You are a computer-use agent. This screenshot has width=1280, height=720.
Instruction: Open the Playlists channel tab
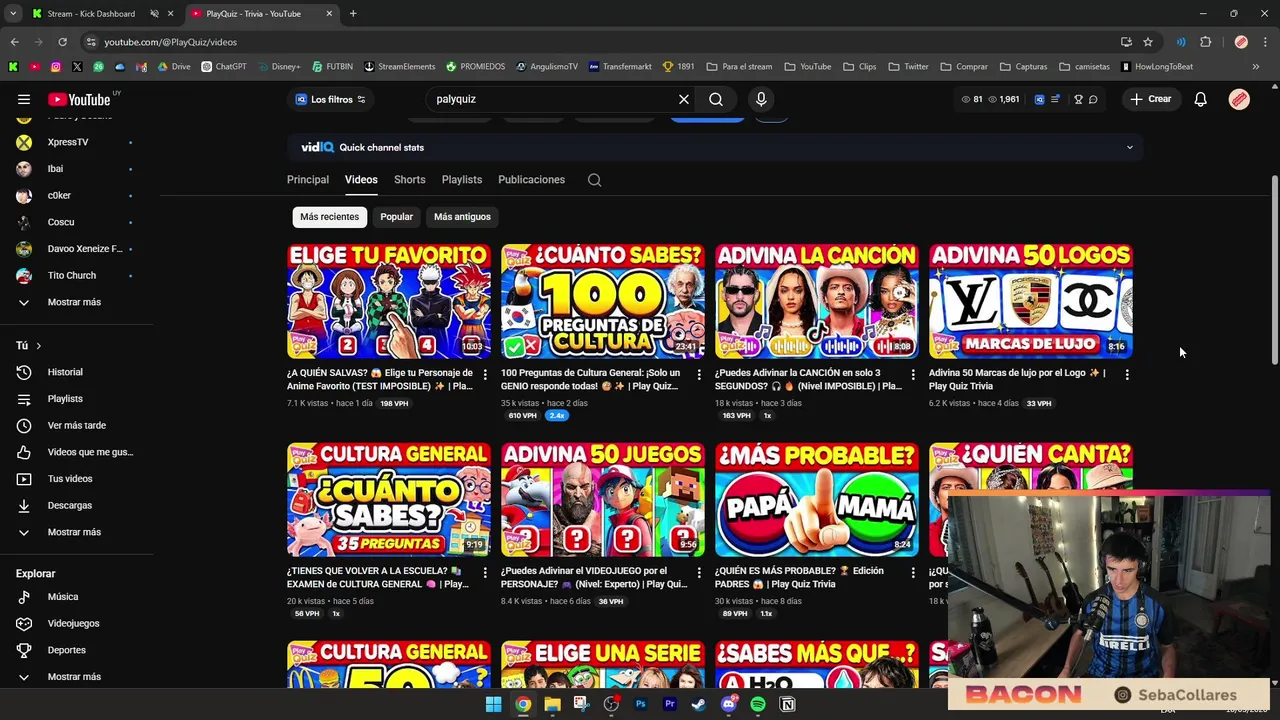click(462, 180)
